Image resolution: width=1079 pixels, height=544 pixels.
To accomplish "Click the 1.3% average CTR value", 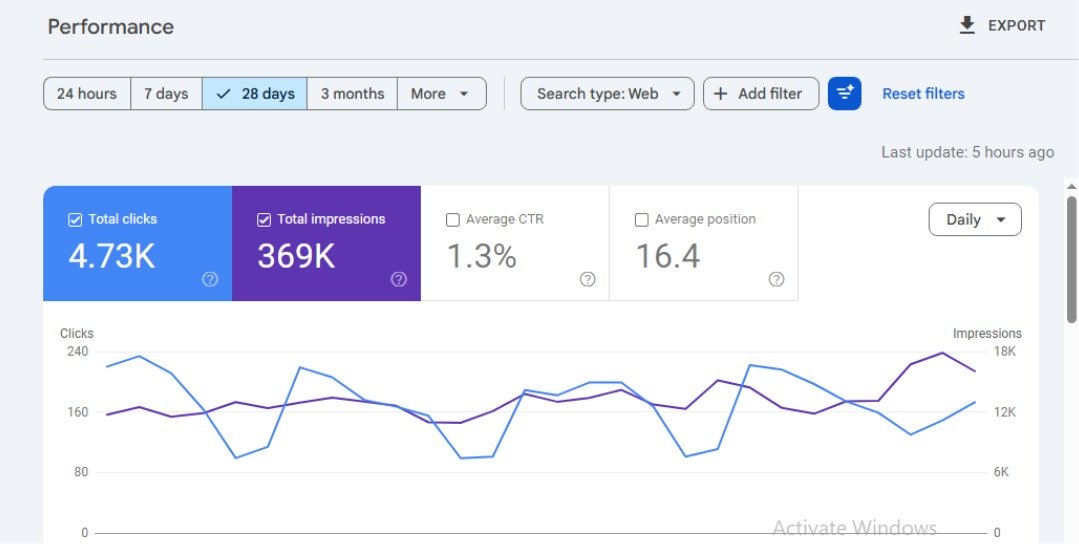I will [x=482, y=256].
